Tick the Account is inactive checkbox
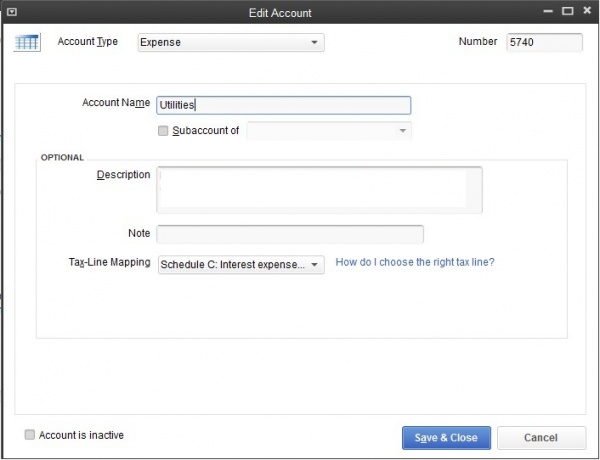The width and height of the screenshot is (600, 460). point(30,435)
